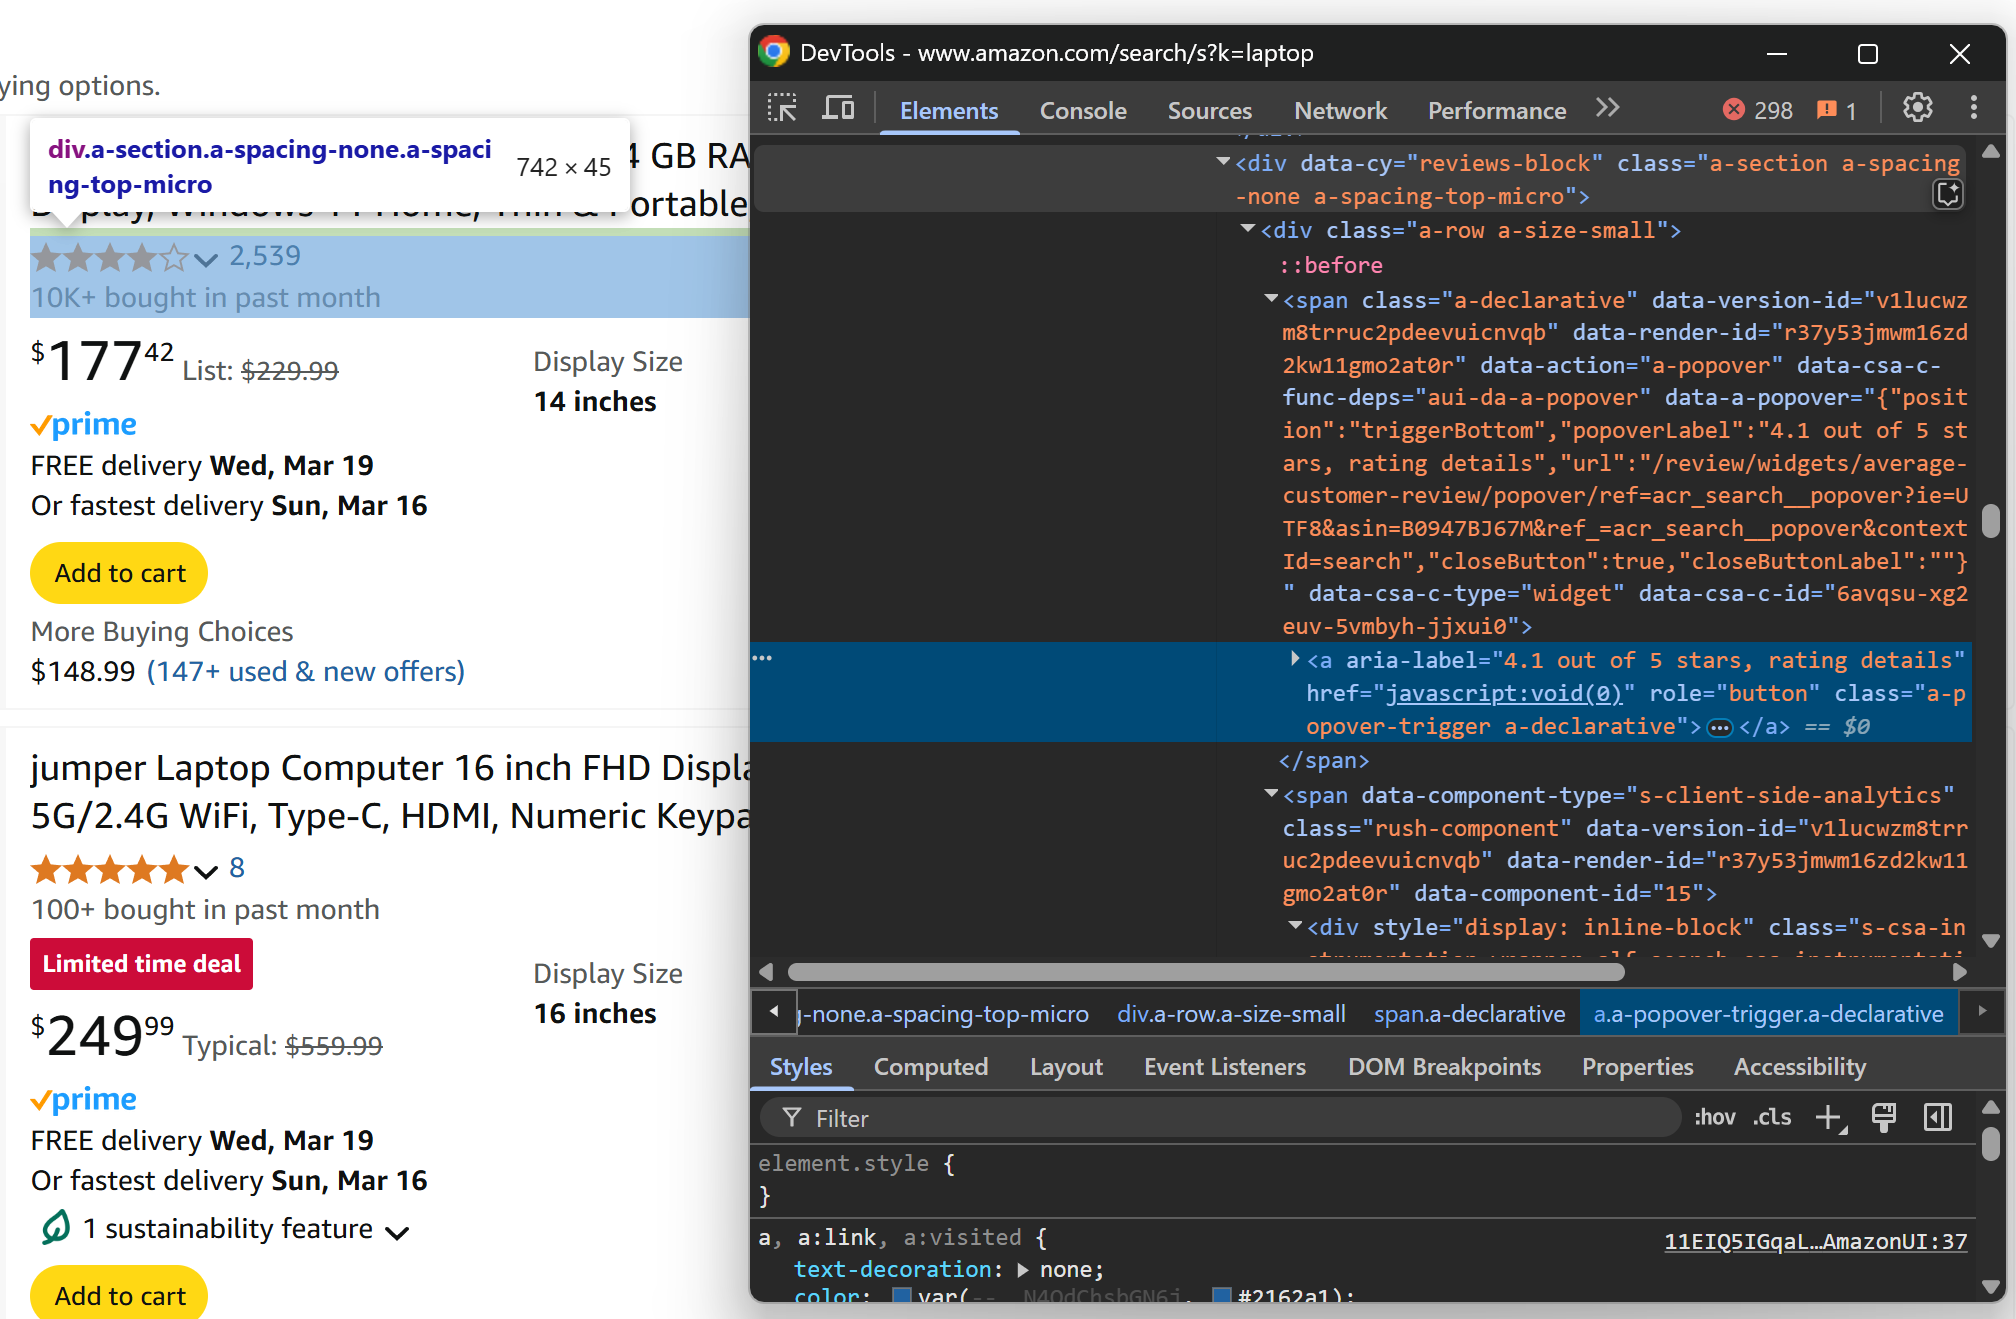This screenshot has width=2016, height=1319.
Task: Open rating dropdown chevron beside 8 reviews
Action: point(206,872)
